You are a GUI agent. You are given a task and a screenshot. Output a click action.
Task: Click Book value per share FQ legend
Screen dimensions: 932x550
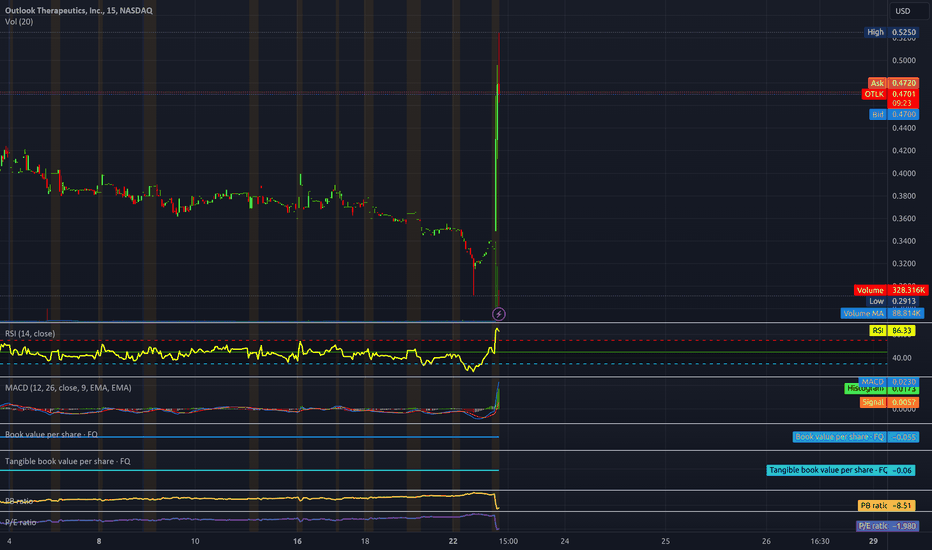pos(51,434)
